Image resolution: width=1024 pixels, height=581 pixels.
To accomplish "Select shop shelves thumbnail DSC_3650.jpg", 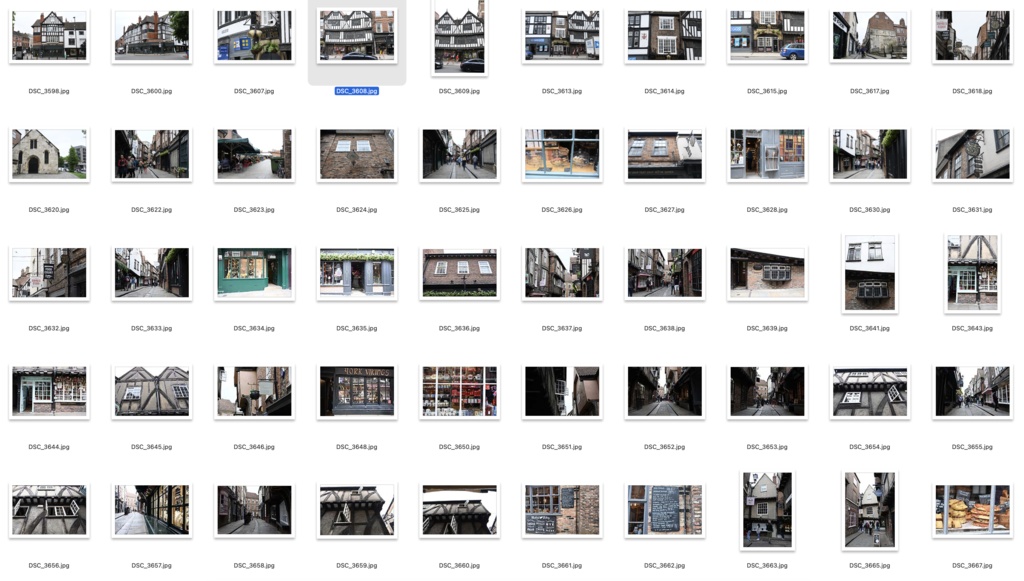I will pyautogui.click(x=459, y=392).
